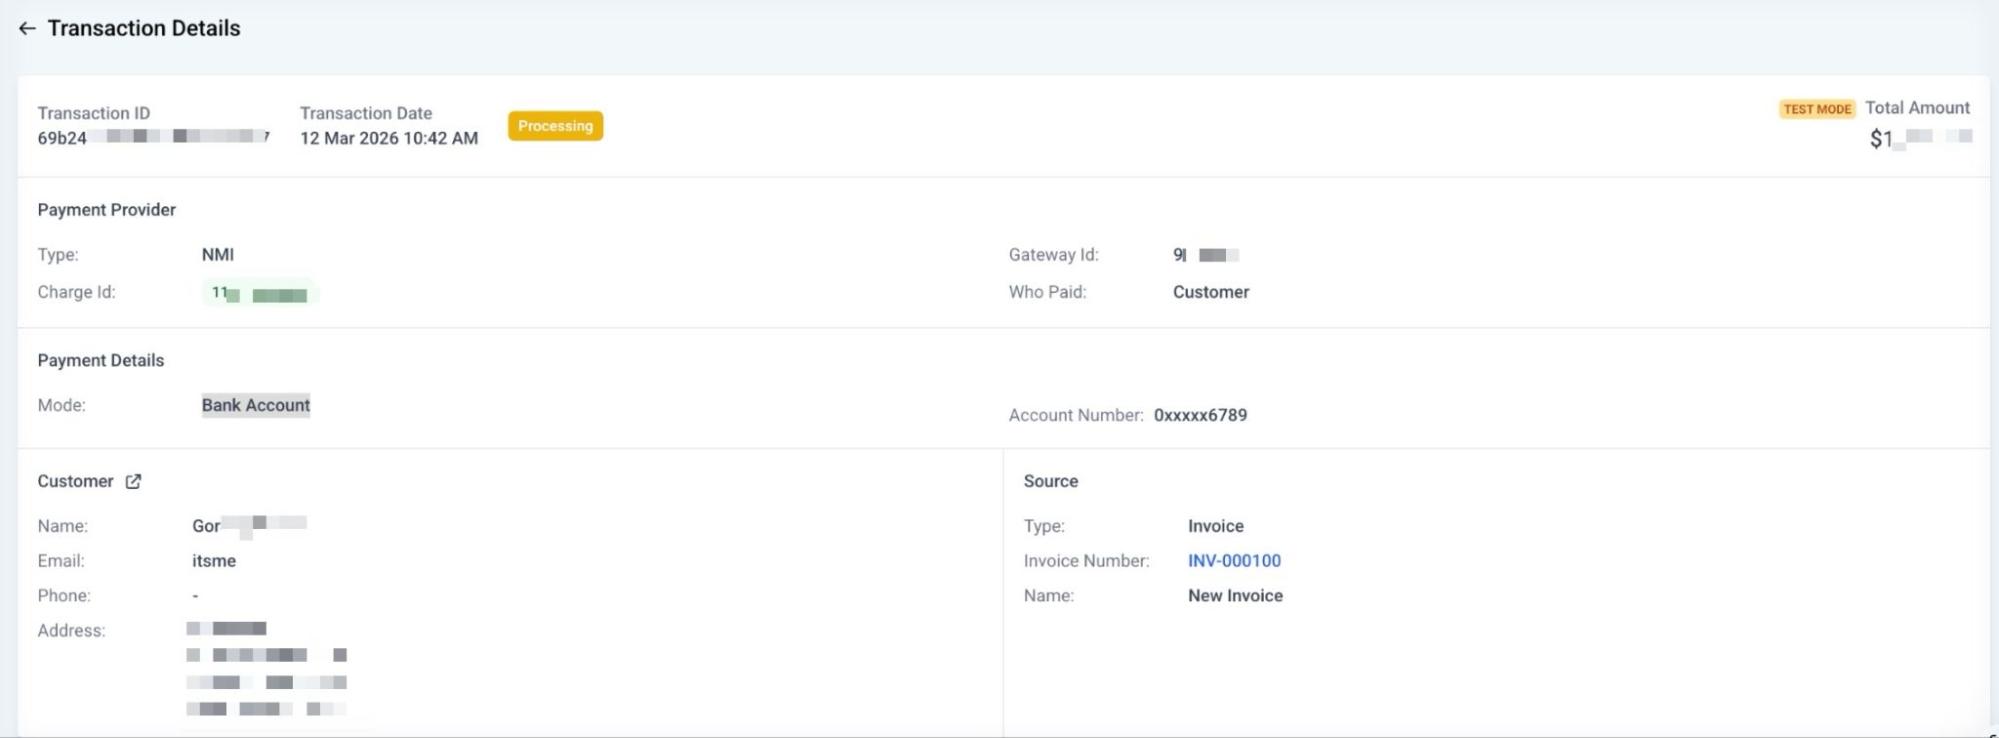Select the highlighted Bank Account mode text
1999x738 pixels.
(x=256, y=405)
